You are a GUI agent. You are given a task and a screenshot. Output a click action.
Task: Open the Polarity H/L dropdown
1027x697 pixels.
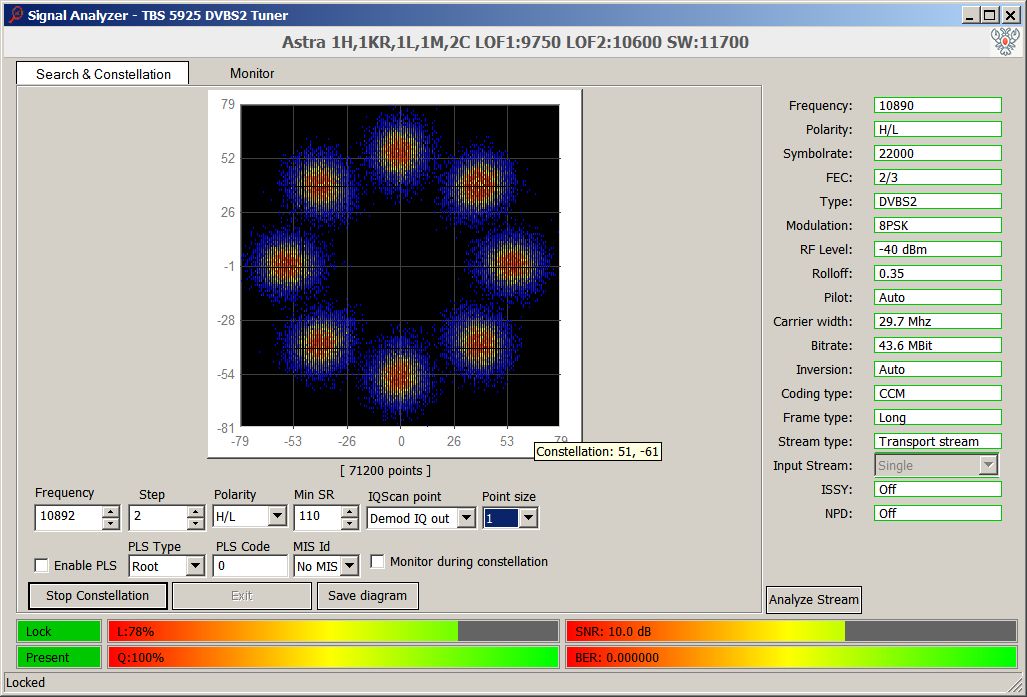click(x=277, y=517)
